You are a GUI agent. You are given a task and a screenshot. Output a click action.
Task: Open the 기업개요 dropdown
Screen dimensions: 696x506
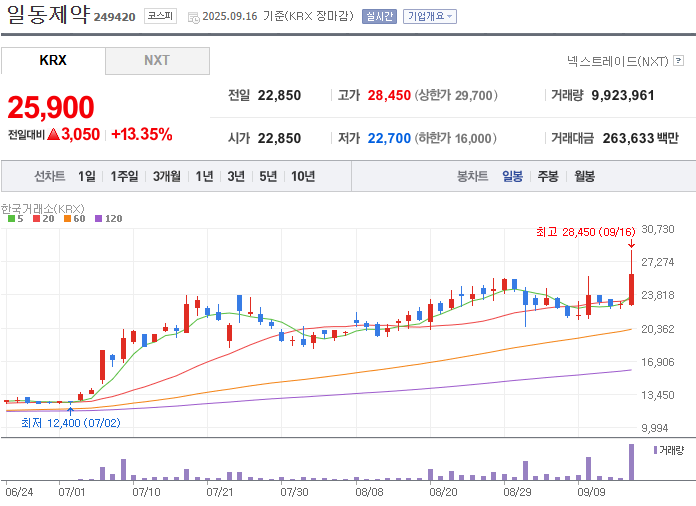(x=429, y=16)
